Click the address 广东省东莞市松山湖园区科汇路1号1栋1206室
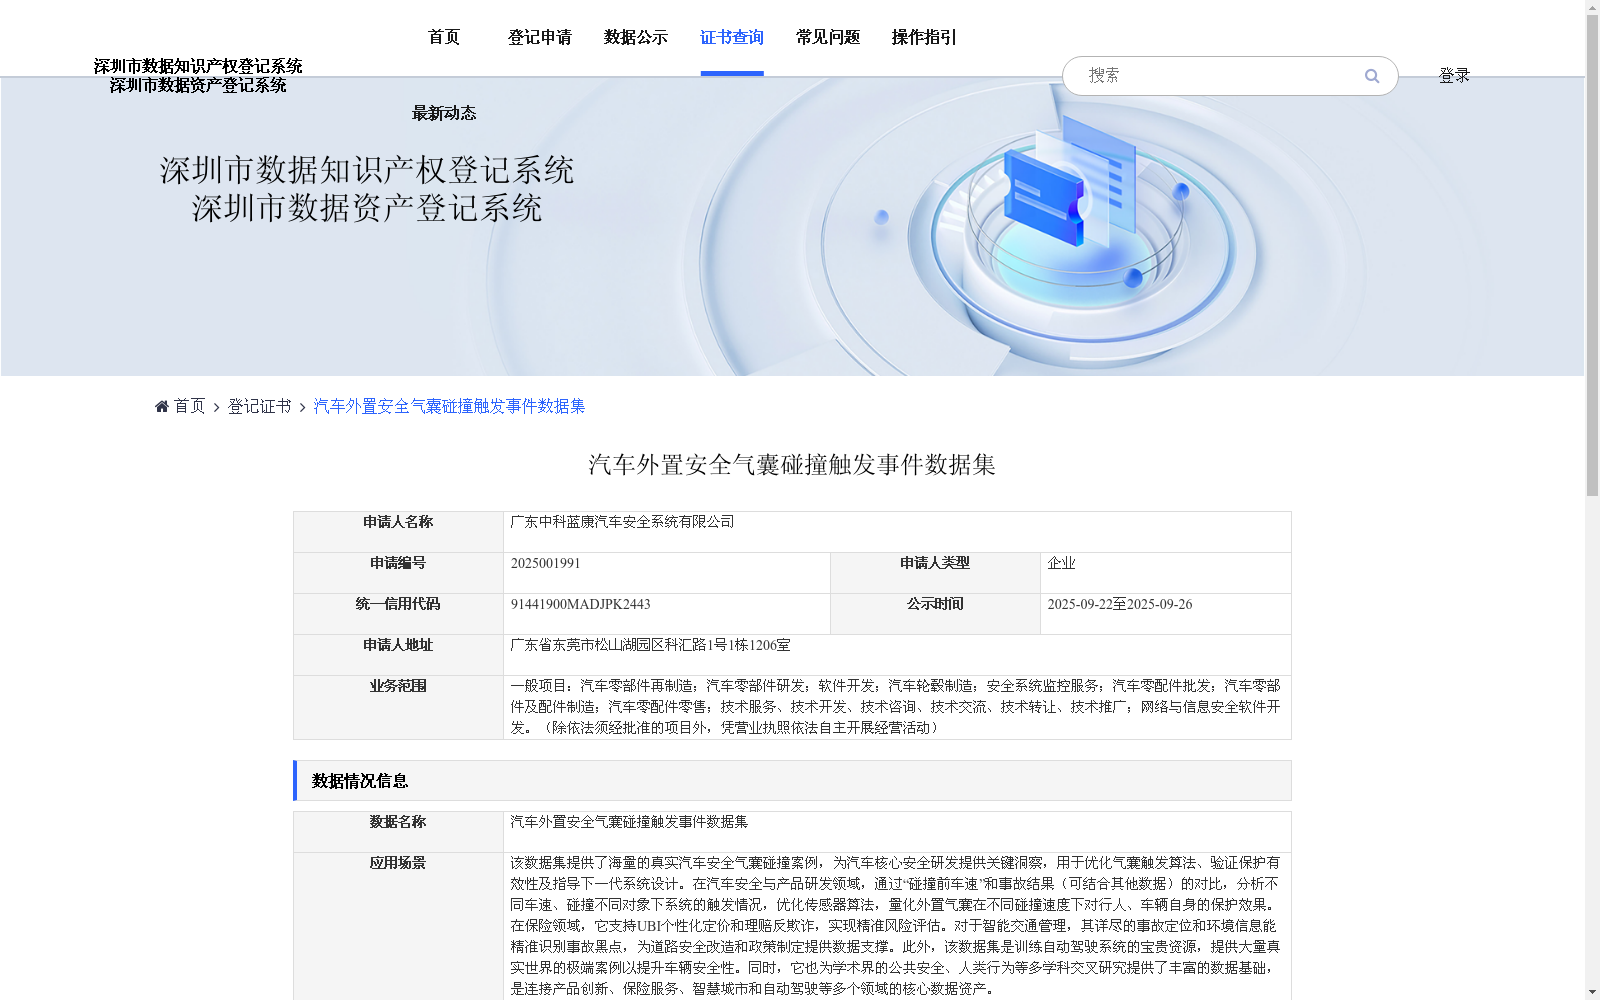Image resolution: width=1600 pixels, height=1000 pixels. coord(650,645)
